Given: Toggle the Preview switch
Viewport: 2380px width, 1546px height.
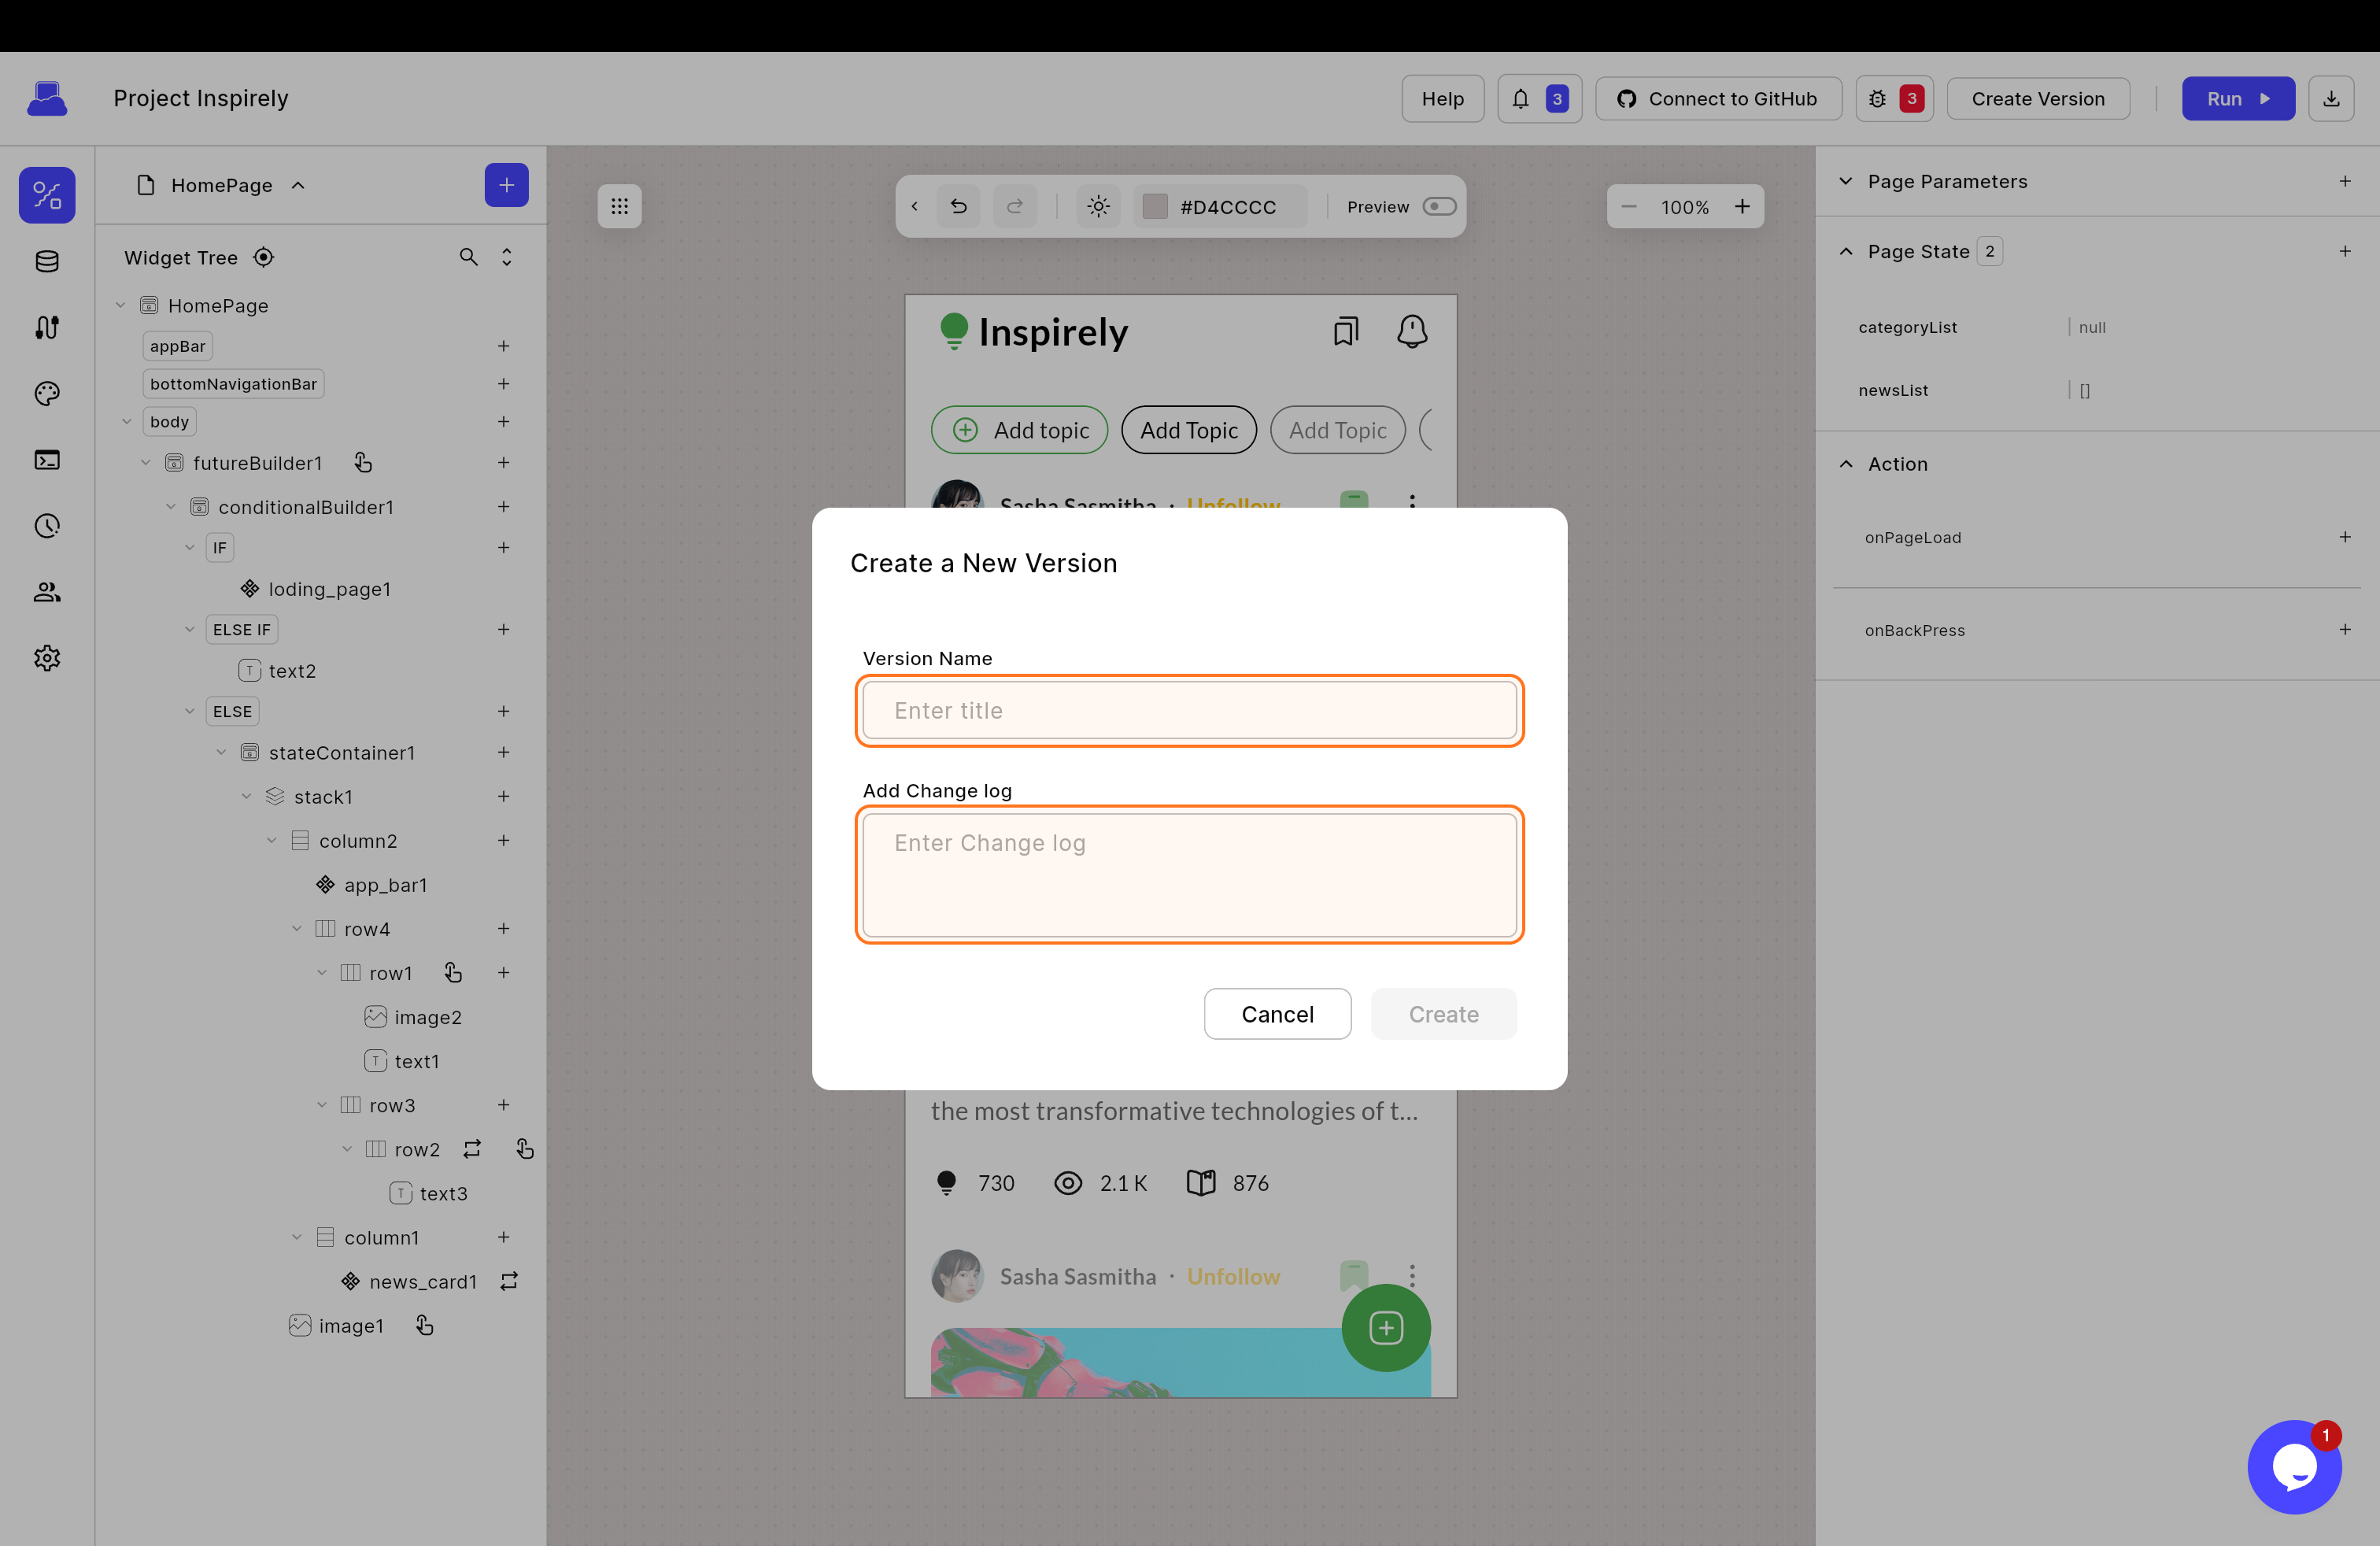Looking at the screenshot, I should click(x=1439, y=206).
